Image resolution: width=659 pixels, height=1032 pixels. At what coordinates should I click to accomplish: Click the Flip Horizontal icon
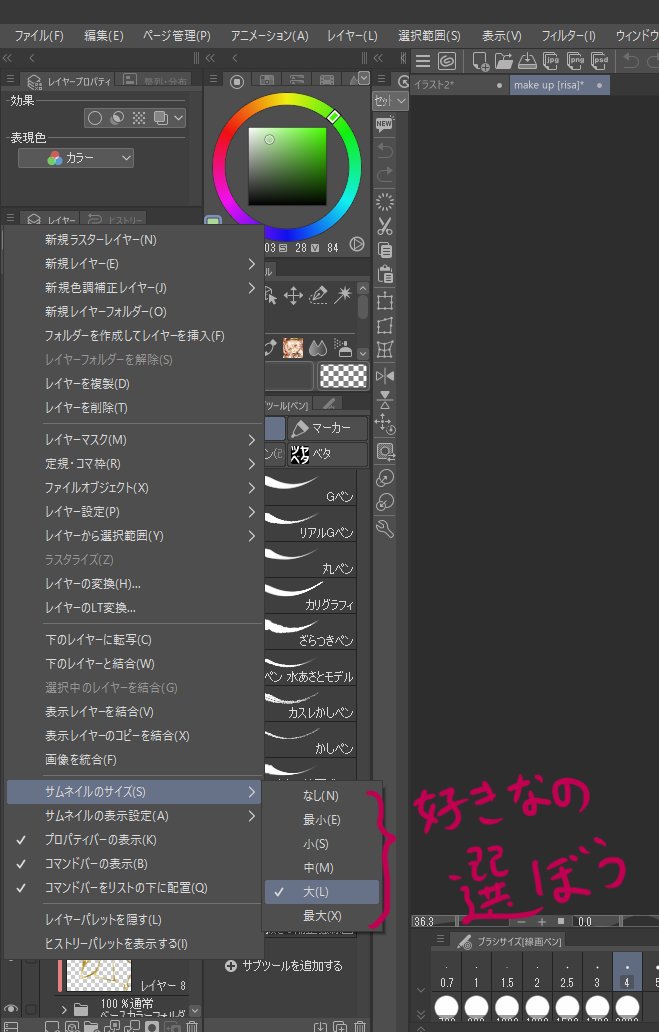384,376
